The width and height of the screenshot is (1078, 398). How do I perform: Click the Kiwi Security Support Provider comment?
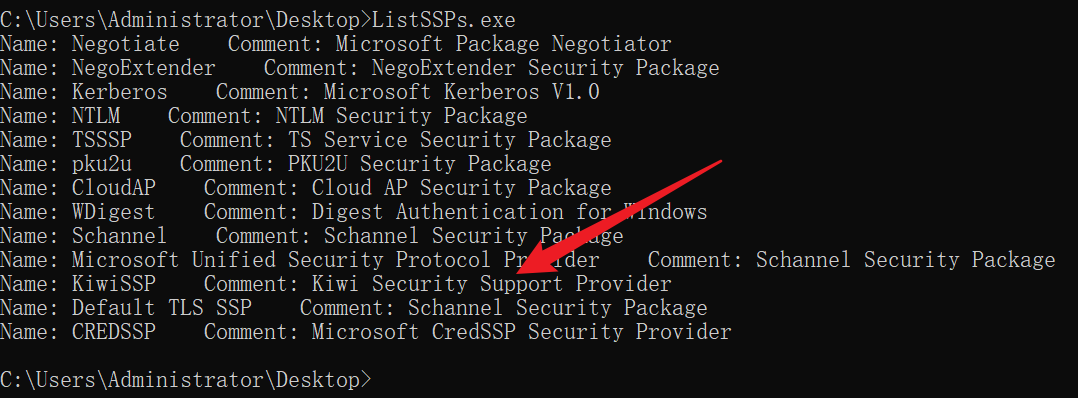(x=491, y=285)
